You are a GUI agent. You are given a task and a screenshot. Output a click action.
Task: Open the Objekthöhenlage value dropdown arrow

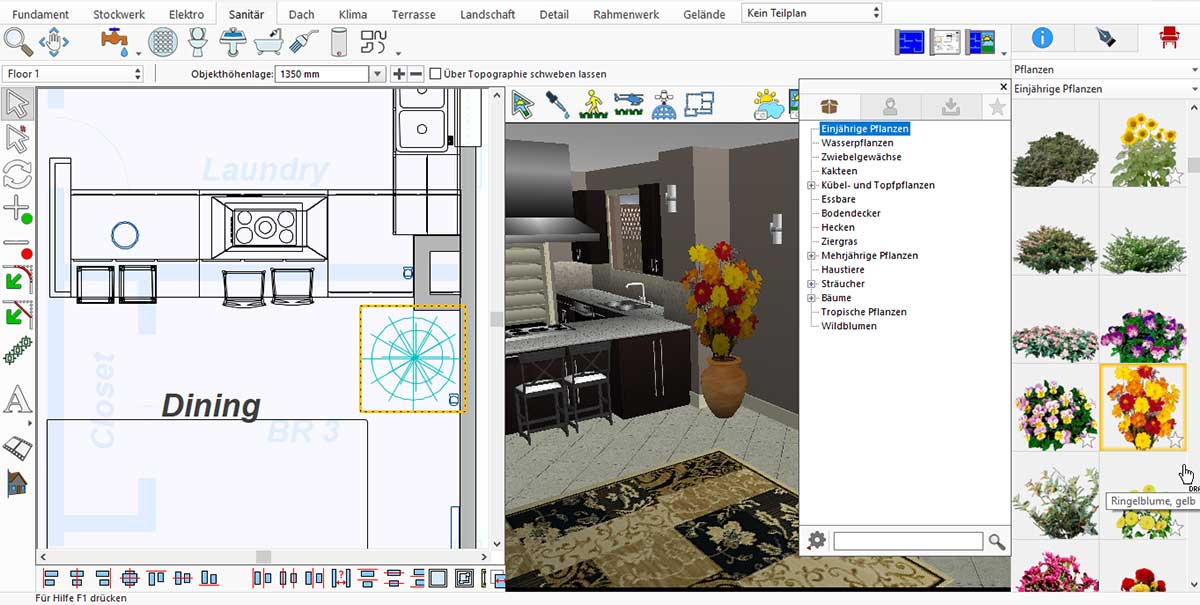pyautogui.click(x=377, y=74)
